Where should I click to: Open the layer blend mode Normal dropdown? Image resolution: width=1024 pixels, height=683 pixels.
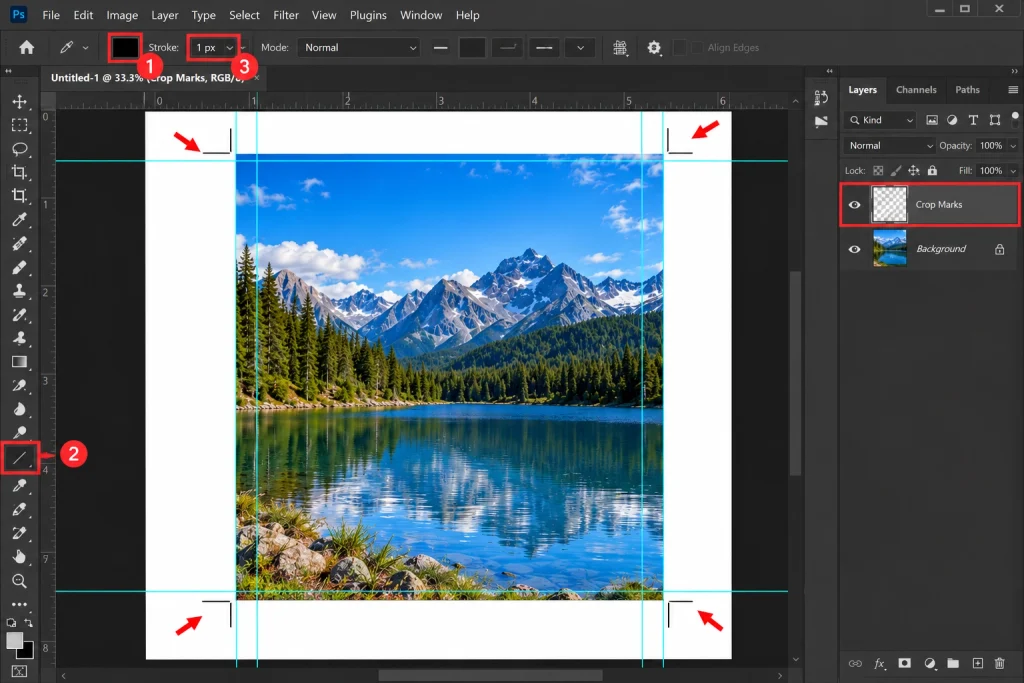[890, 146]
